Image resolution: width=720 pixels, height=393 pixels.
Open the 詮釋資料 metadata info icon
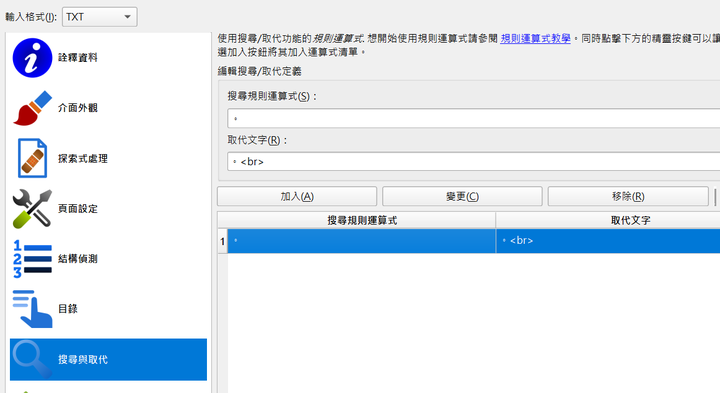point(32,58)
